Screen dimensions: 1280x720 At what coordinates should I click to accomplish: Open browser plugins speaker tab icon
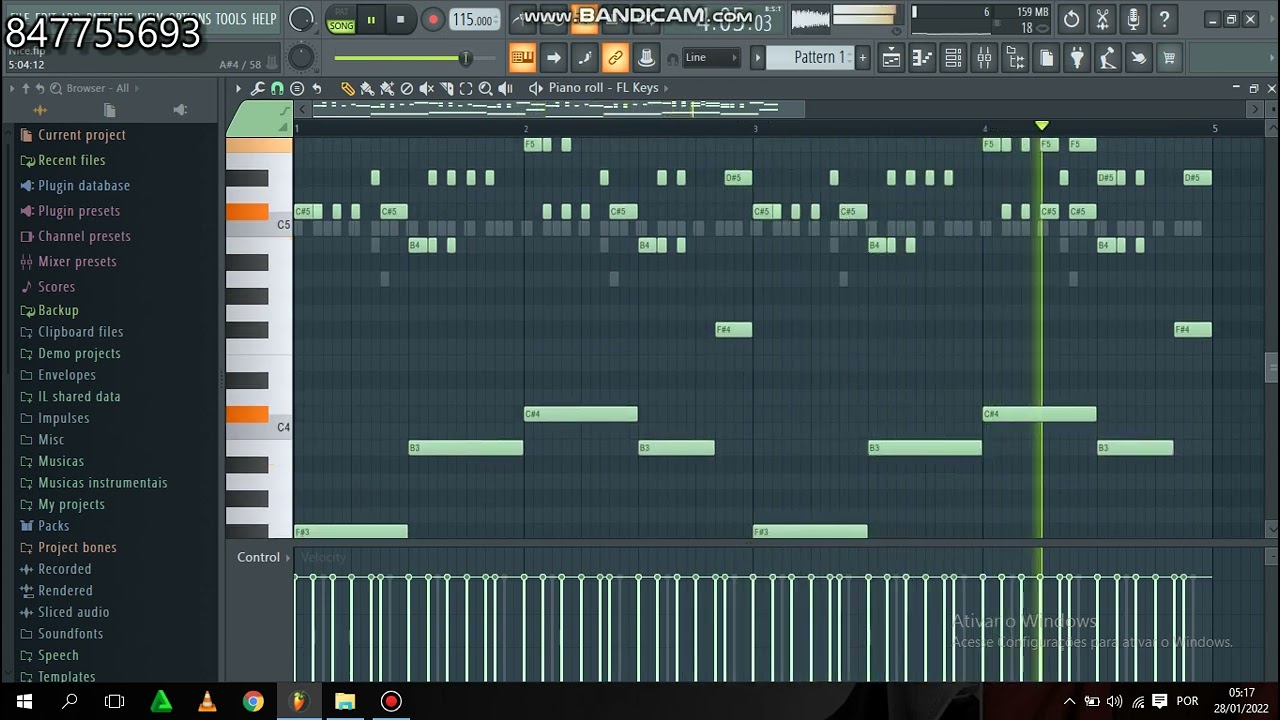180,110
